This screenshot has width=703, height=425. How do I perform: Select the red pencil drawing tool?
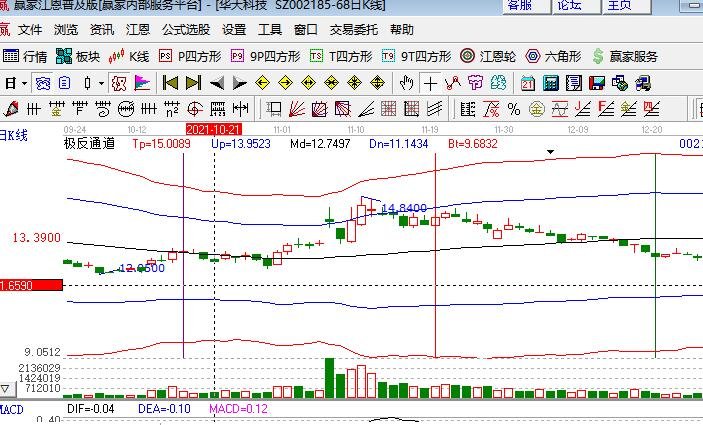point(11,109)
